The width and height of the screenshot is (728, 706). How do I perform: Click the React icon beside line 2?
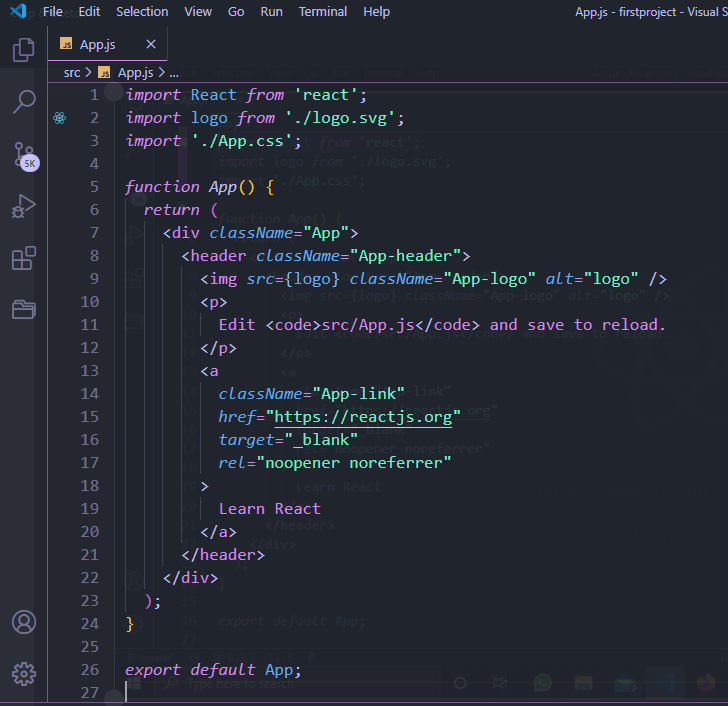tap(60, 118)
